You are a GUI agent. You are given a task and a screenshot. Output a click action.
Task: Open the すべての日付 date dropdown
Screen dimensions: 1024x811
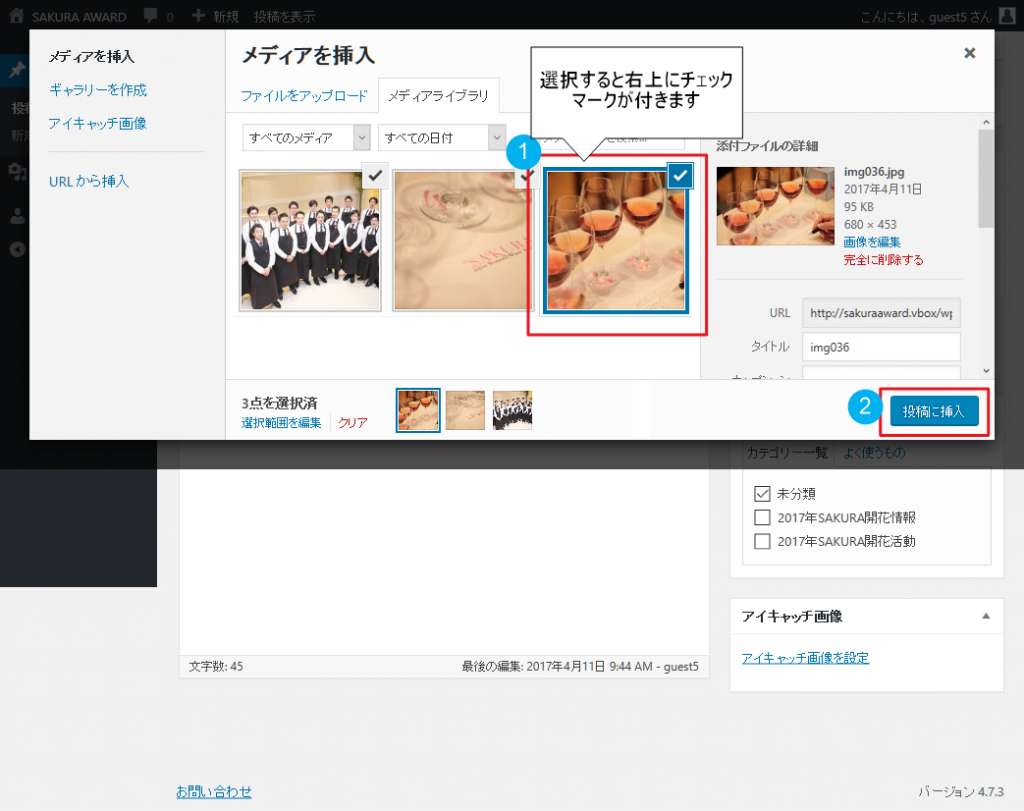(x=441, y=138)
